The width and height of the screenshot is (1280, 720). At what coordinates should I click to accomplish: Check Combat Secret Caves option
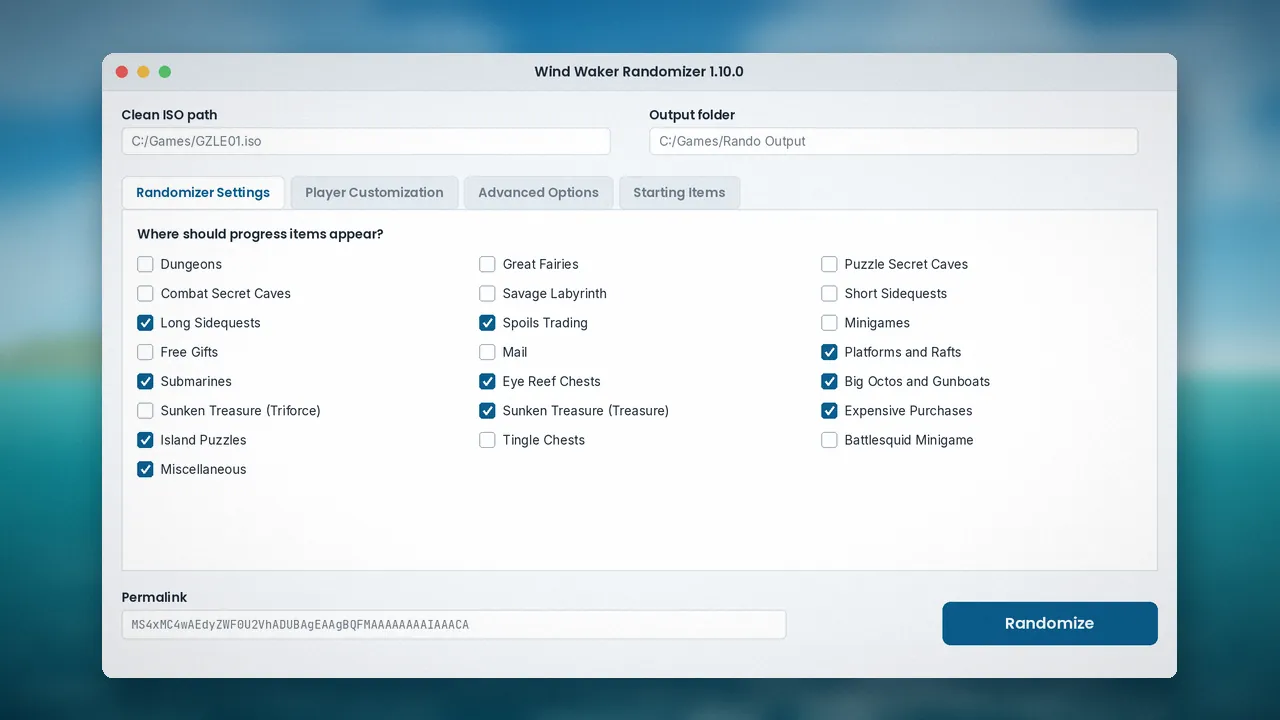tap(145, 293)
